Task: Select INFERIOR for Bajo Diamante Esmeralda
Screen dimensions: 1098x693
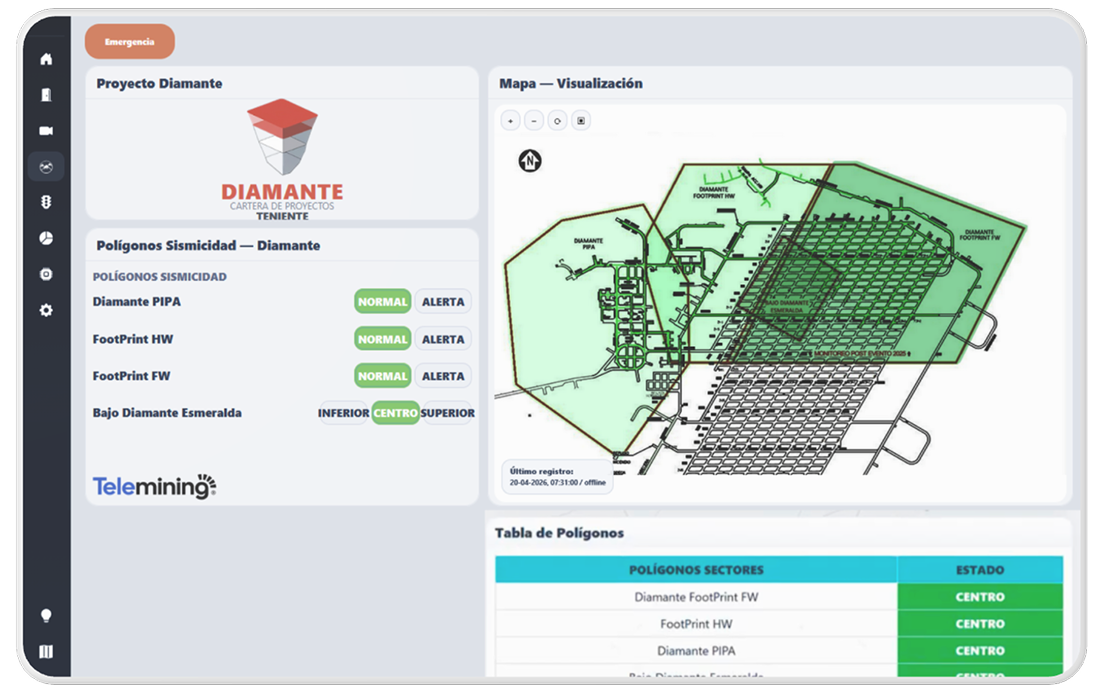Action: 343,413
